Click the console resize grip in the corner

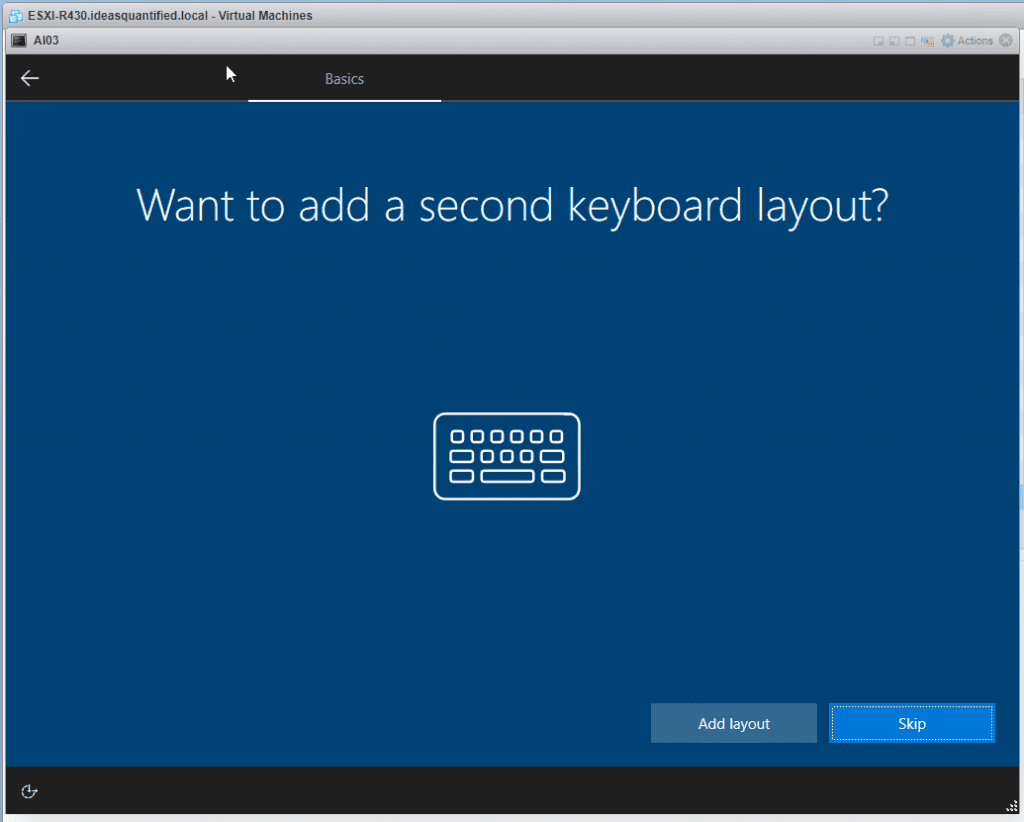coord(1011,806)
